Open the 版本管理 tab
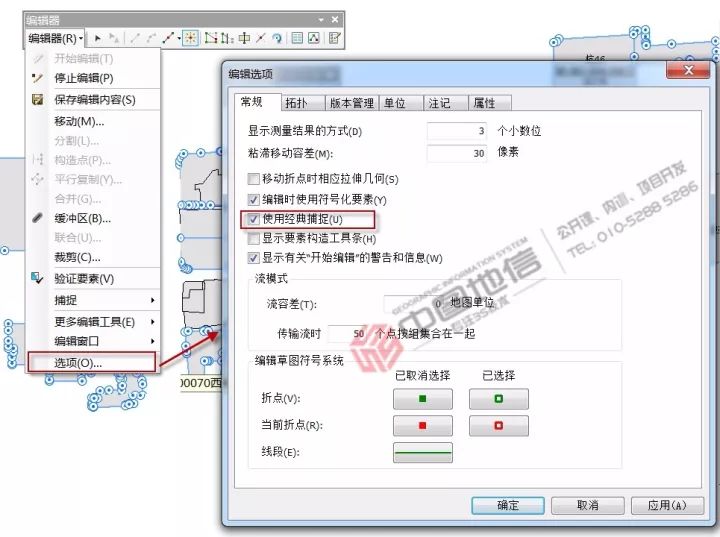Screen dimensions: 720x537 (x=352, y=103)
